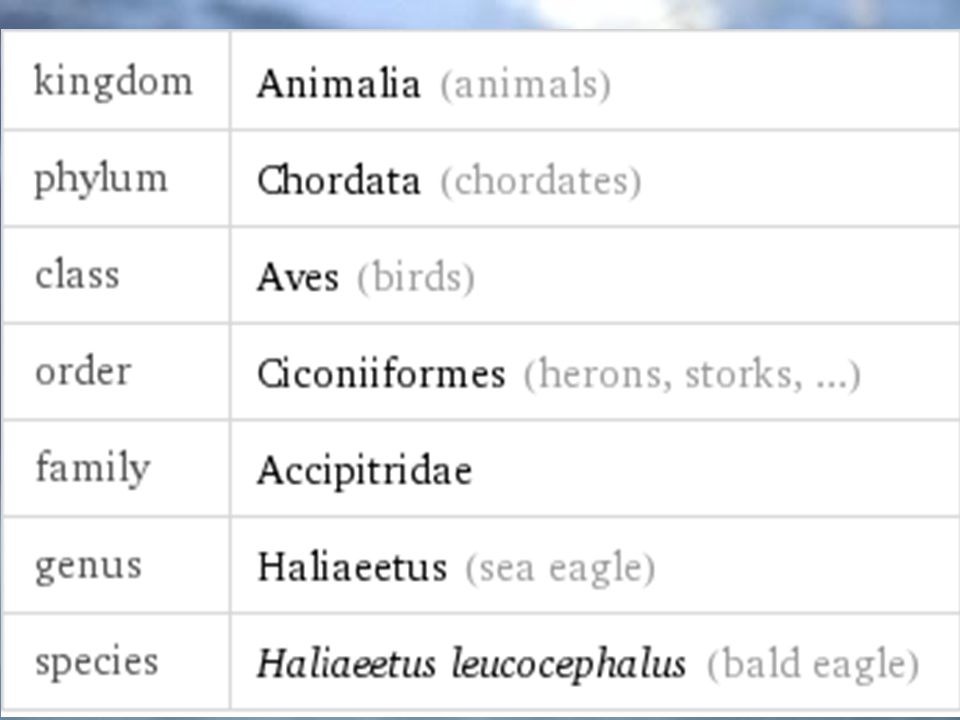The width and height of the screenshot is (960, 720).
Task: Click Haliaeetus leucocephalus species name
Action: [471, 664]
